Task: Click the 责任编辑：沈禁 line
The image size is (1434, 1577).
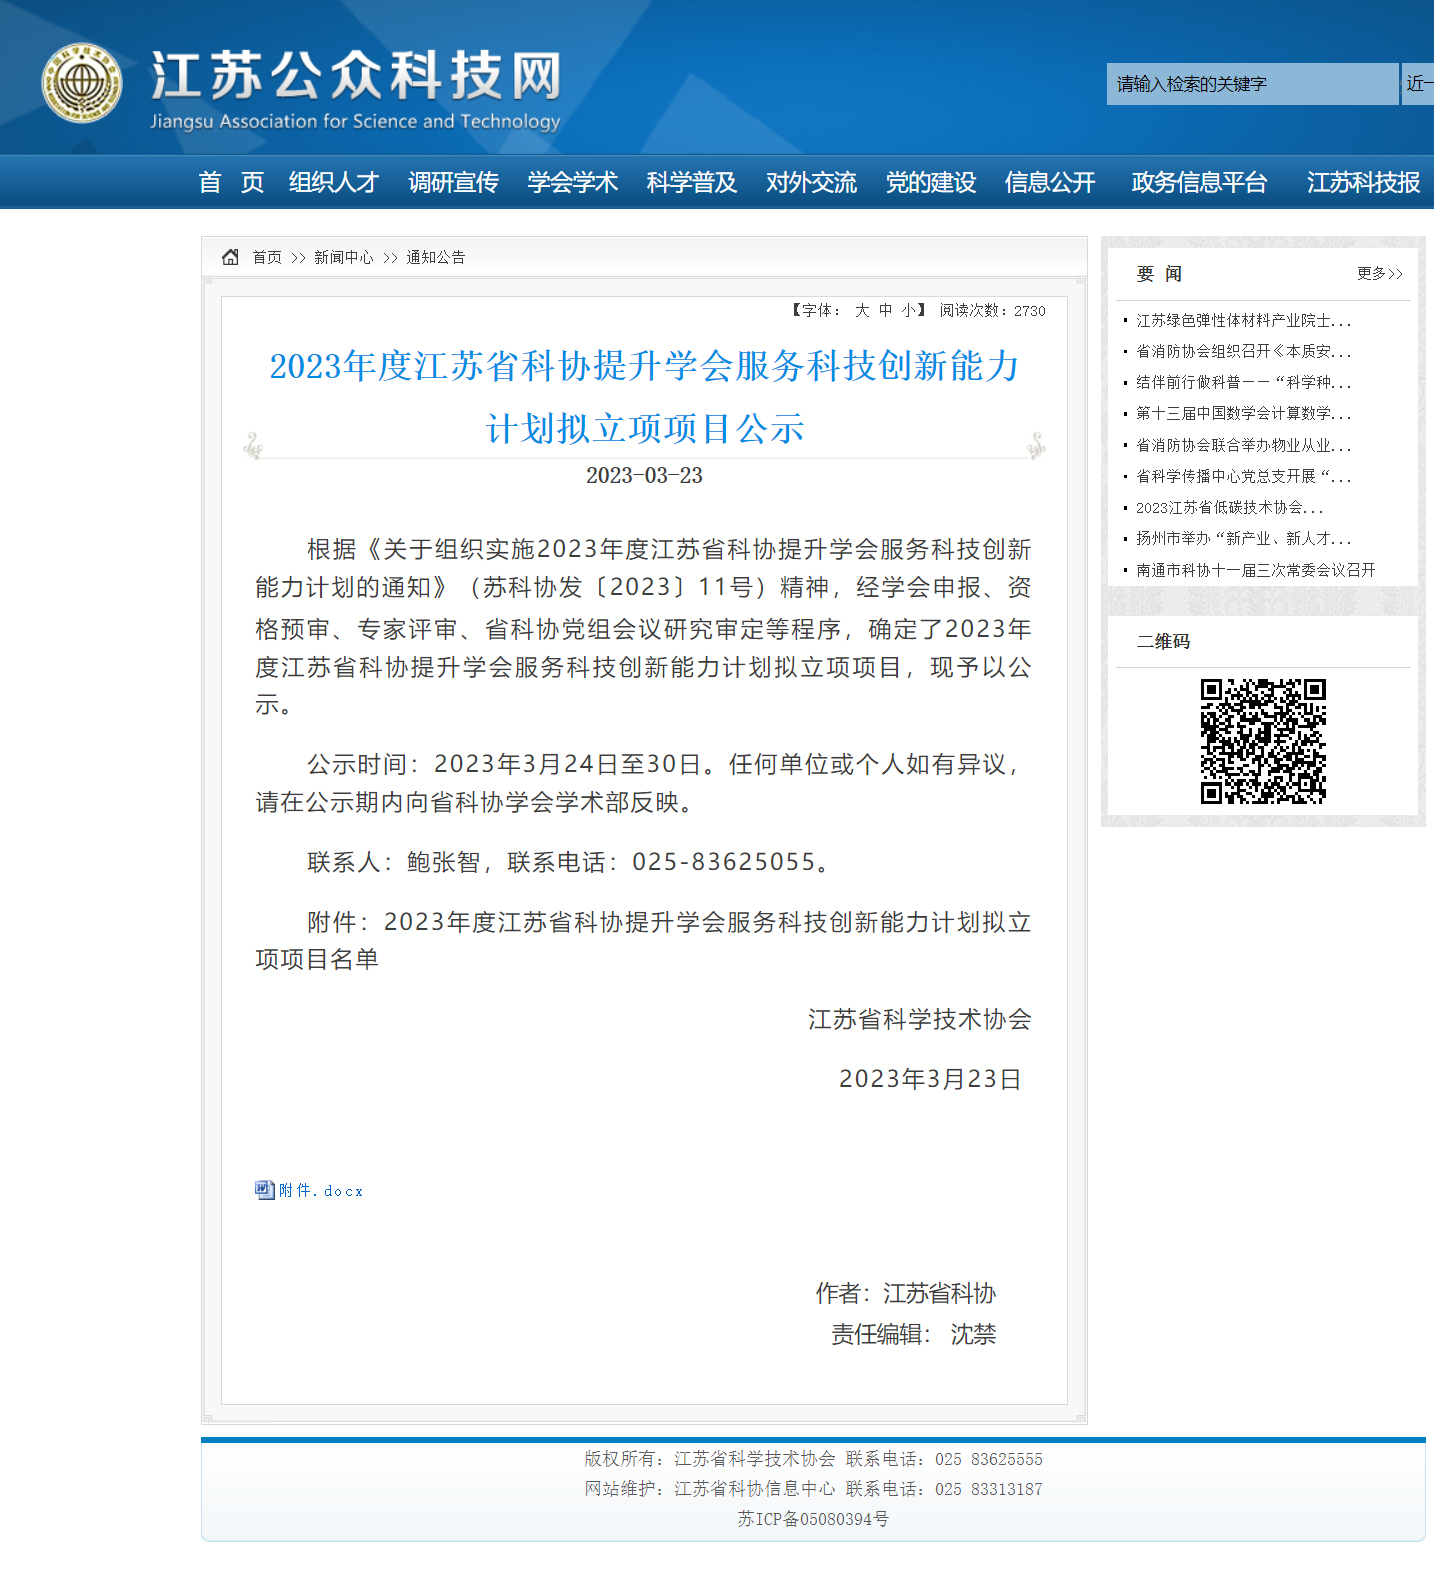Action: click(x=914, y=1334)
